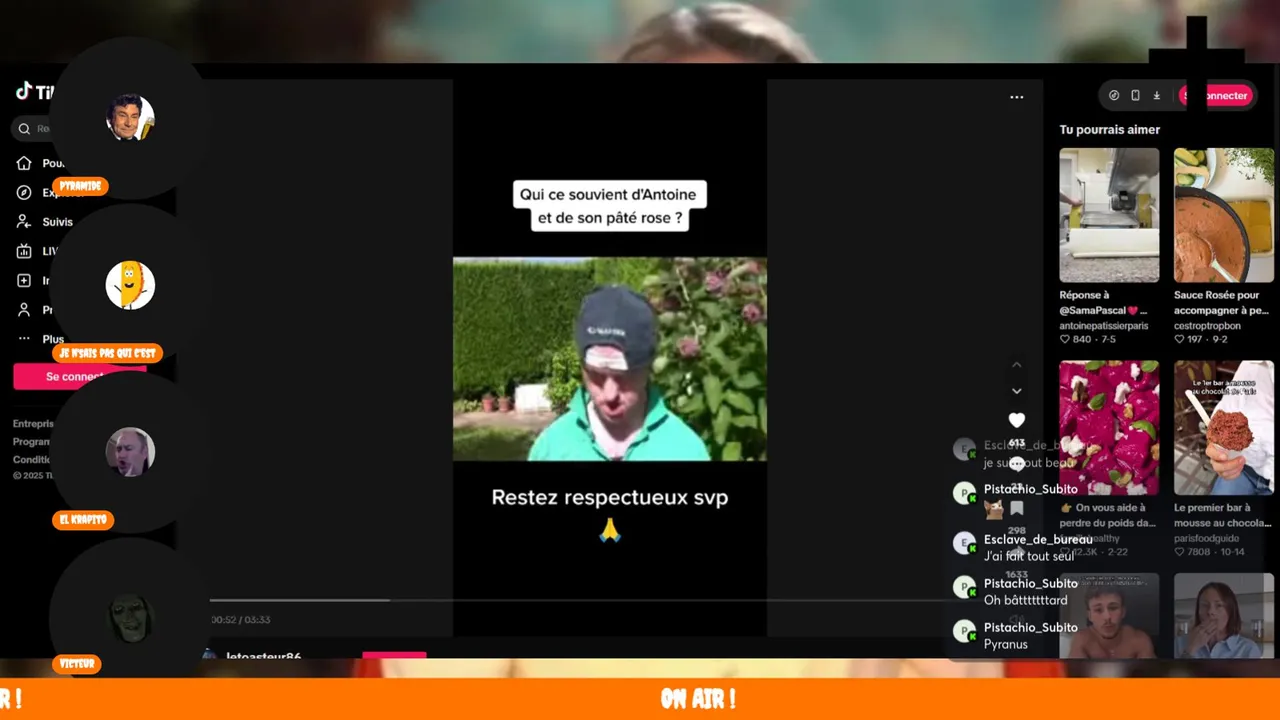The height and width of the screenshot is (720, 1280).
Task: Like the video with the heart icon
Action: coord(1017,420)
